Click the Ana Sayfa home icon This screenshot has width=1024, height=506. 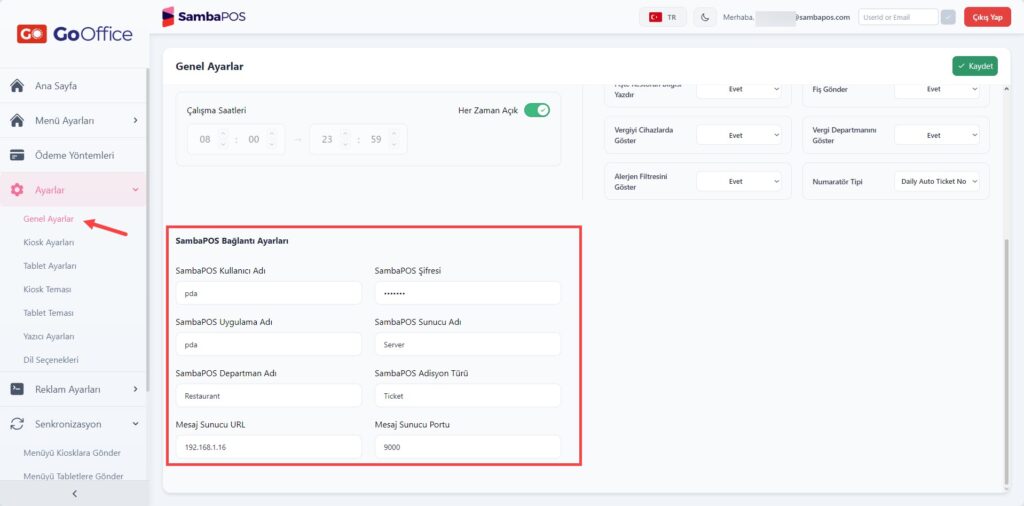point(18,86)
